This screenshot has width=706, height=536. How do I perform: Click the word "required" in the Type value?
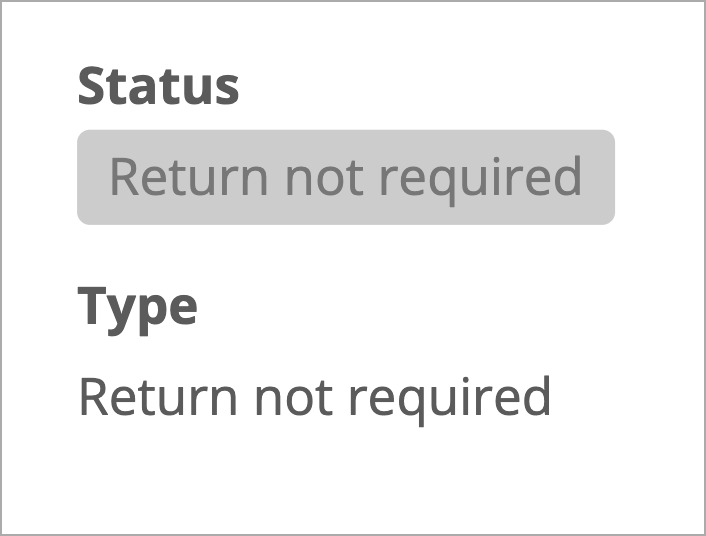pos(450,401)
